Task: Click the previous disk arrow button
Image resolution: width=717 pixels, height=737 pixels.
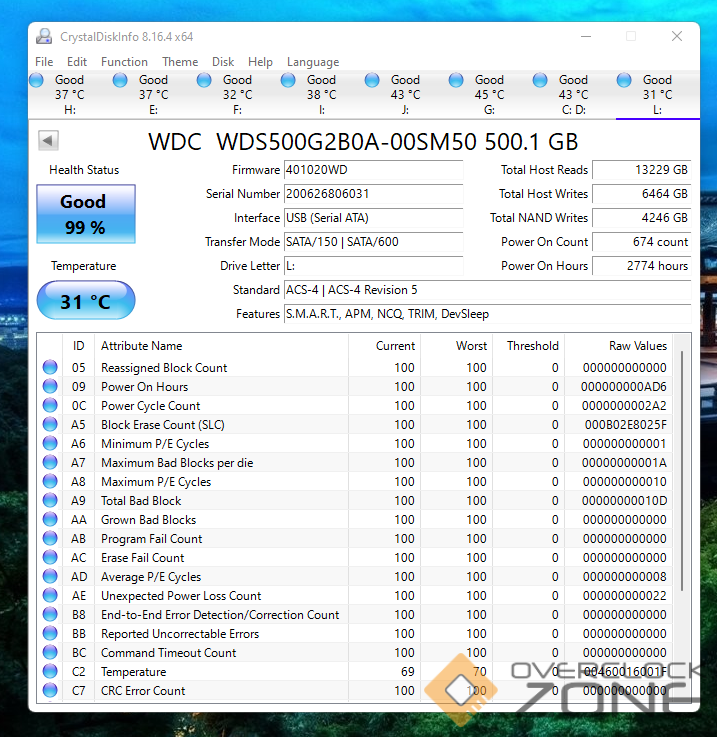Action: 48,140
